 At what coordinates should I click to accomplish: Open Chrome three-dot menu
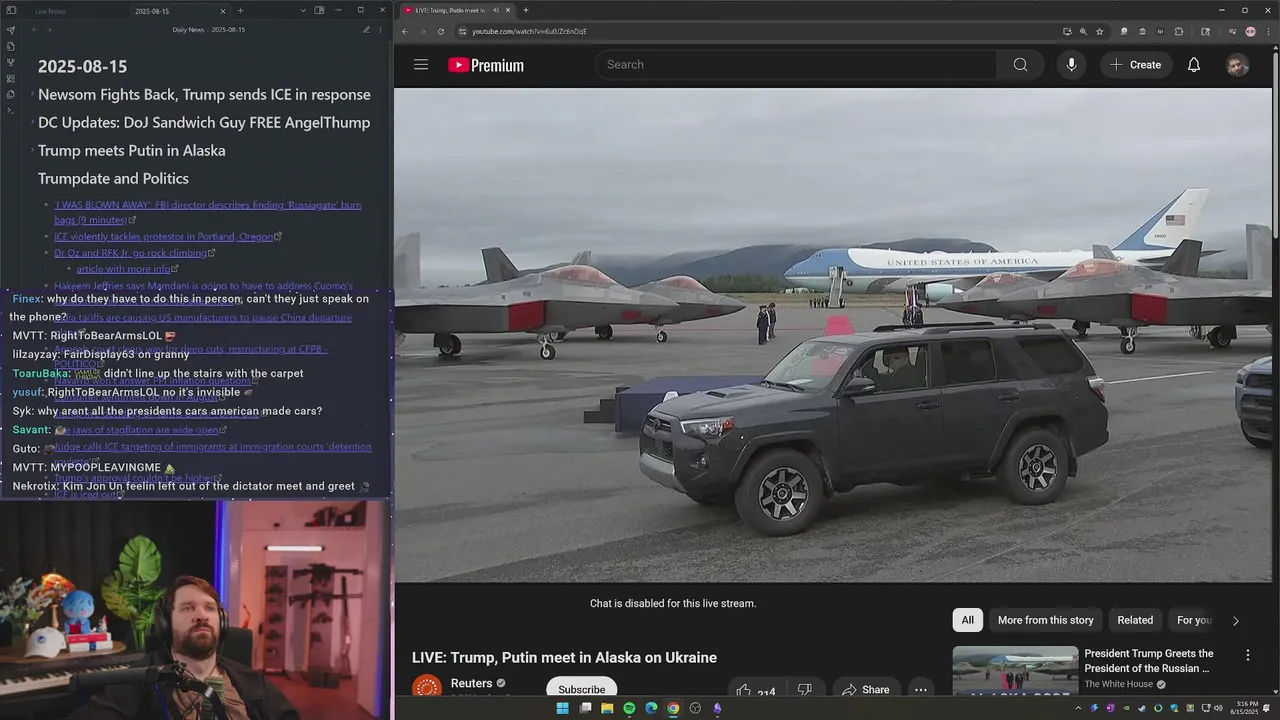click(x=1266, y=31)
